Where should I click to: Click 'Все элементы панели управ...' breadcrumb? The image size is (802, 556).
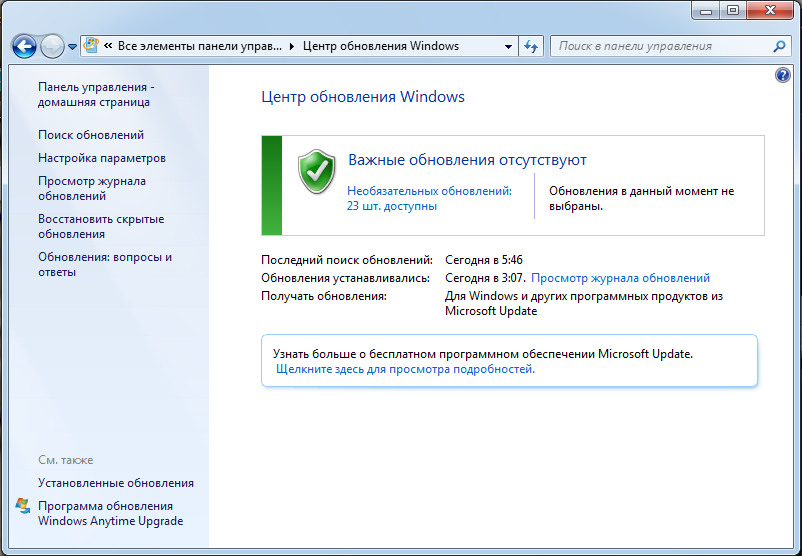point(199,46)
